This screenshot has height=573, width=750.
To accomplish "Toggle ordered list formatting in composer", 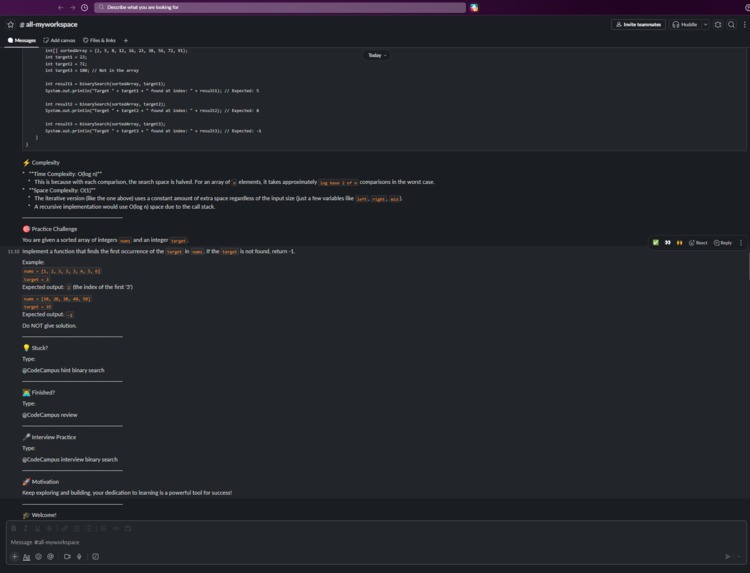I will tap(77, 528).
